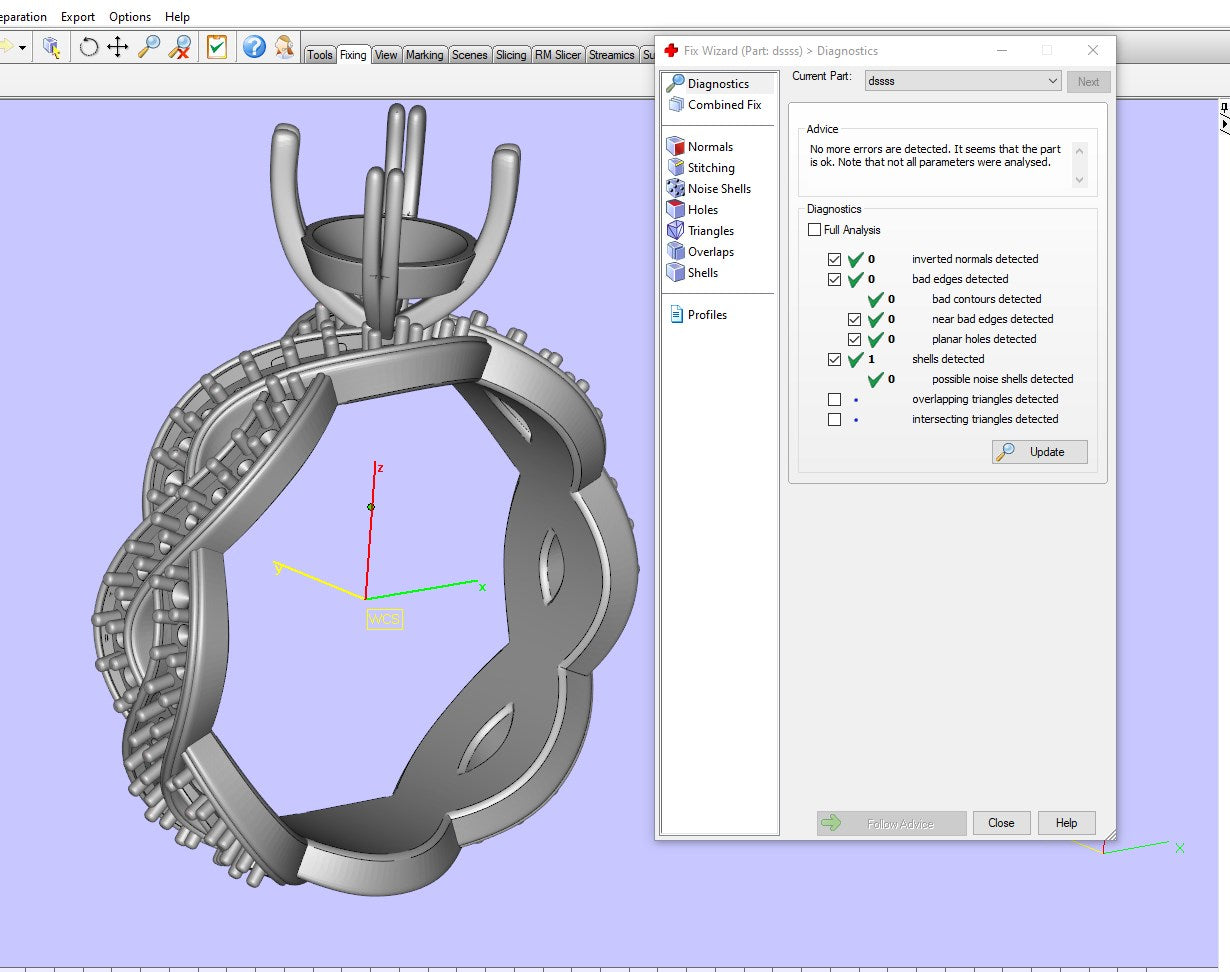This screenshot has height=972, width=1230.
Task: Switch to the Slicing tab
Action: point(510,55)
